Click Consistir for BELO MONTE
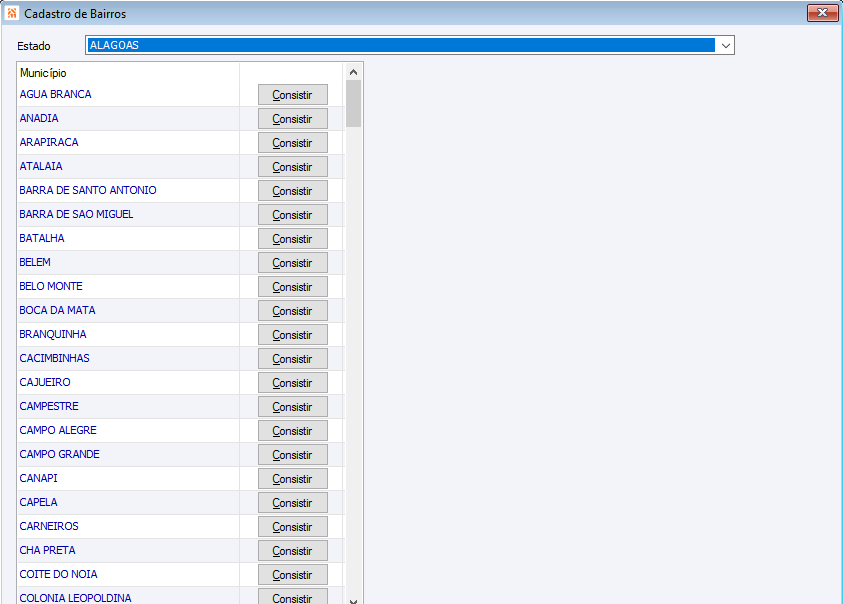Image resolution: width=843 pixels, height=604 pixels. (292, 287)
